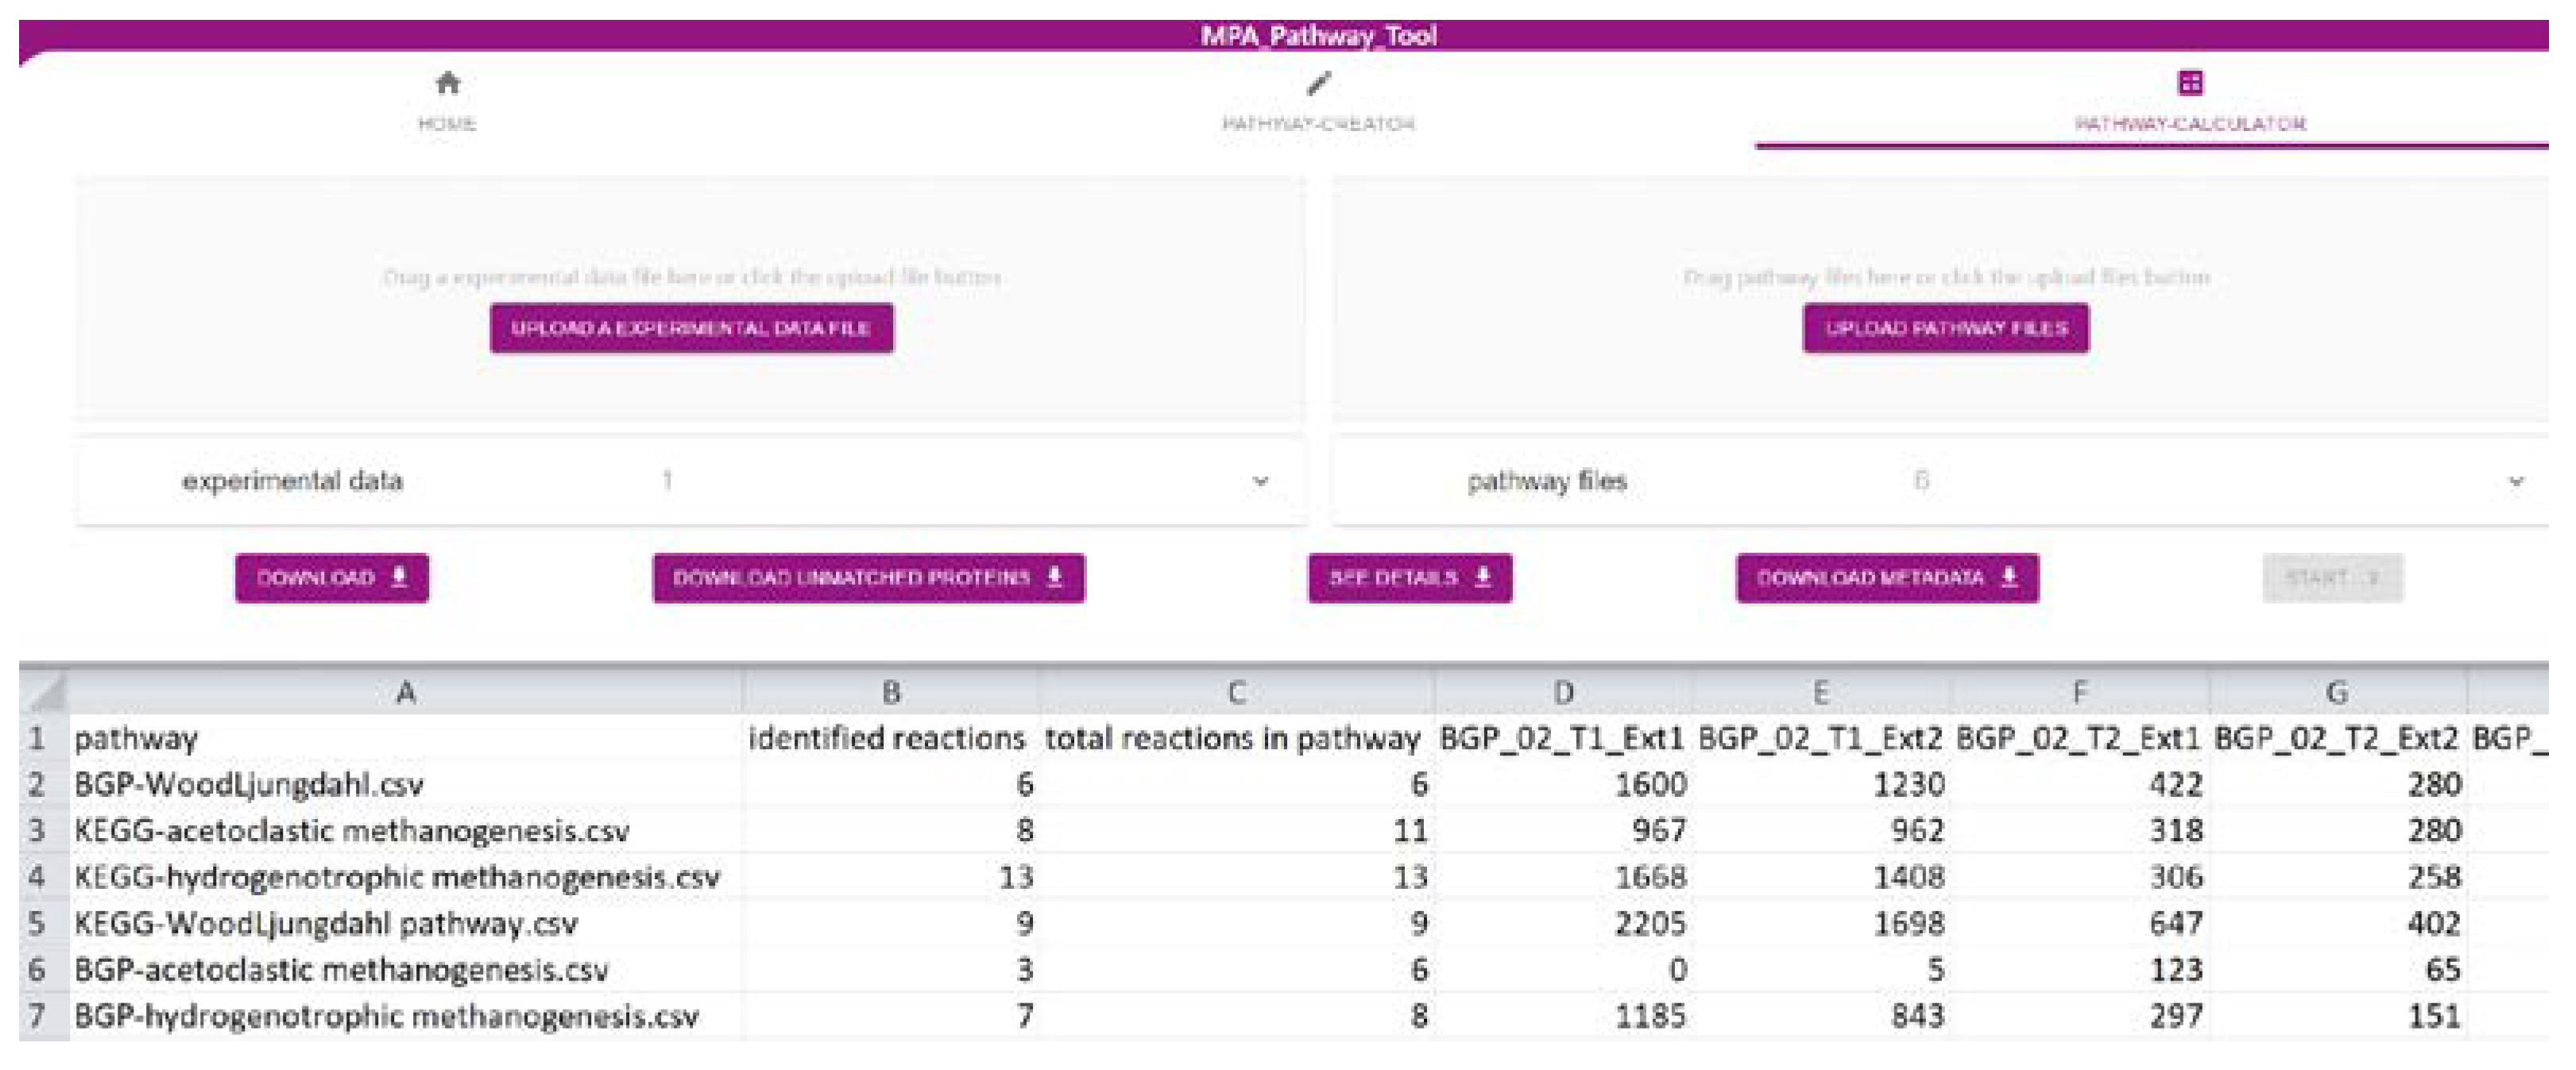Select row 4 header in spreadsheet
Screen dimensions: 2576x1070
point(38,877)
